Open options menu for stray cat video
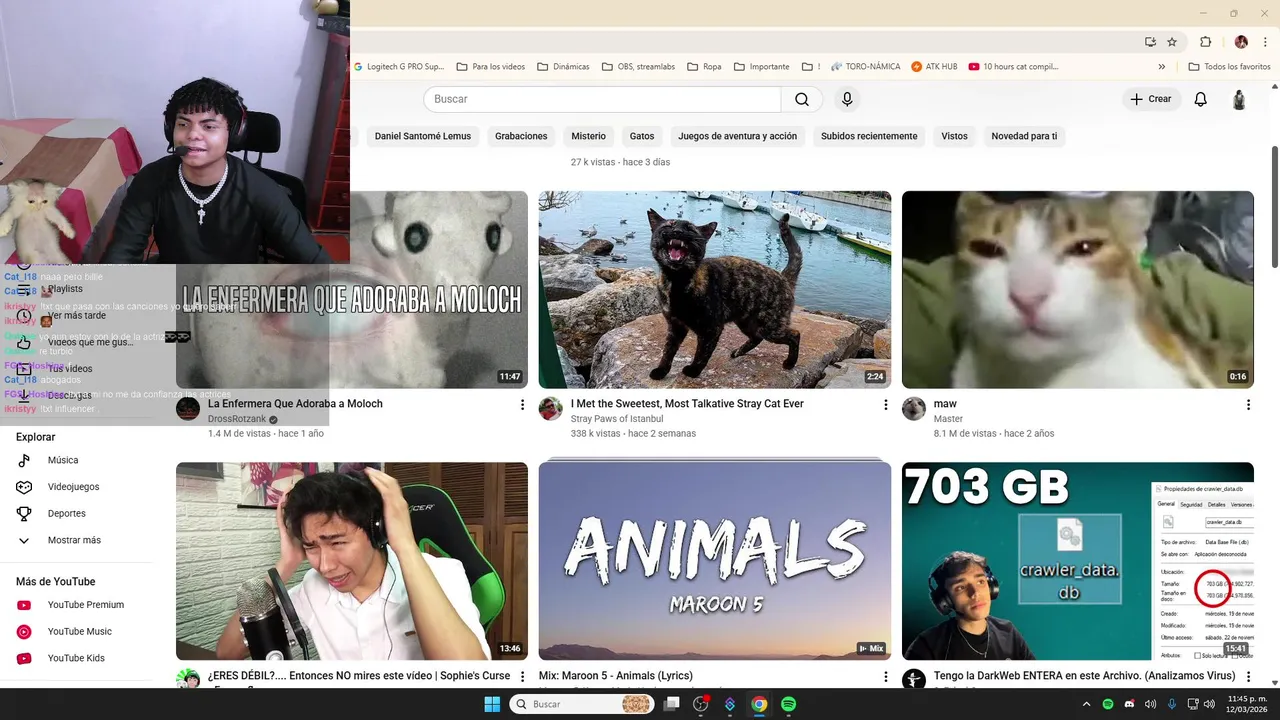This screenshot has width=1280, height=720. 885,405
